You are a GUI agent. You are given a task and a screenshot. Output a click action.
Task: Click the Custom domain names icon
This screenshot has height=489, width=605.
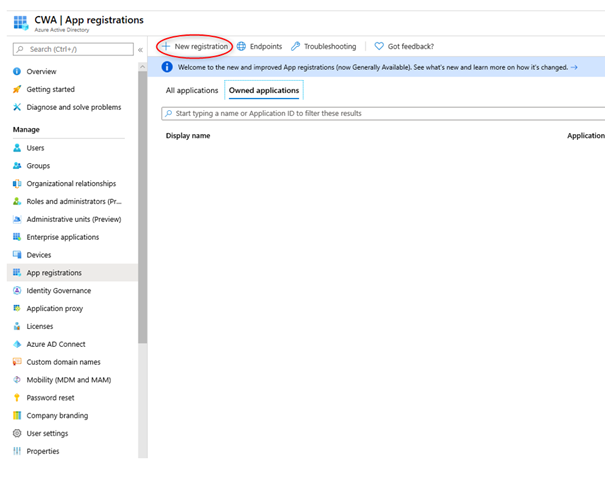tap(17, 362)
